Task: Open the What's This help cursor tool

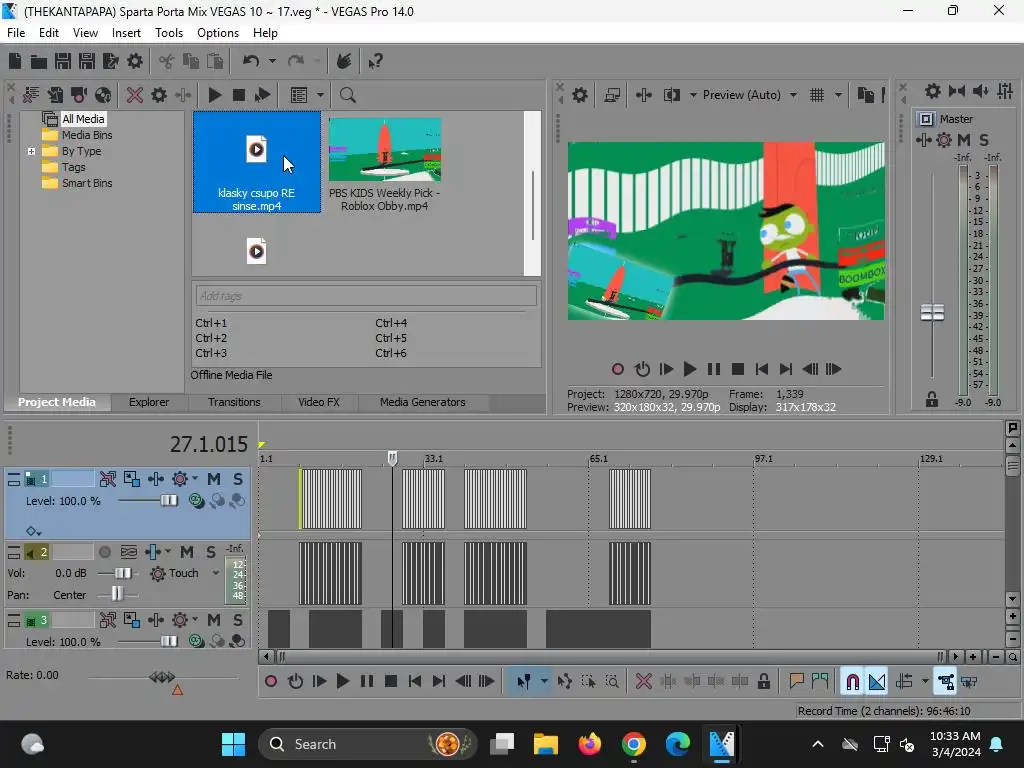Action: (375, 61)
